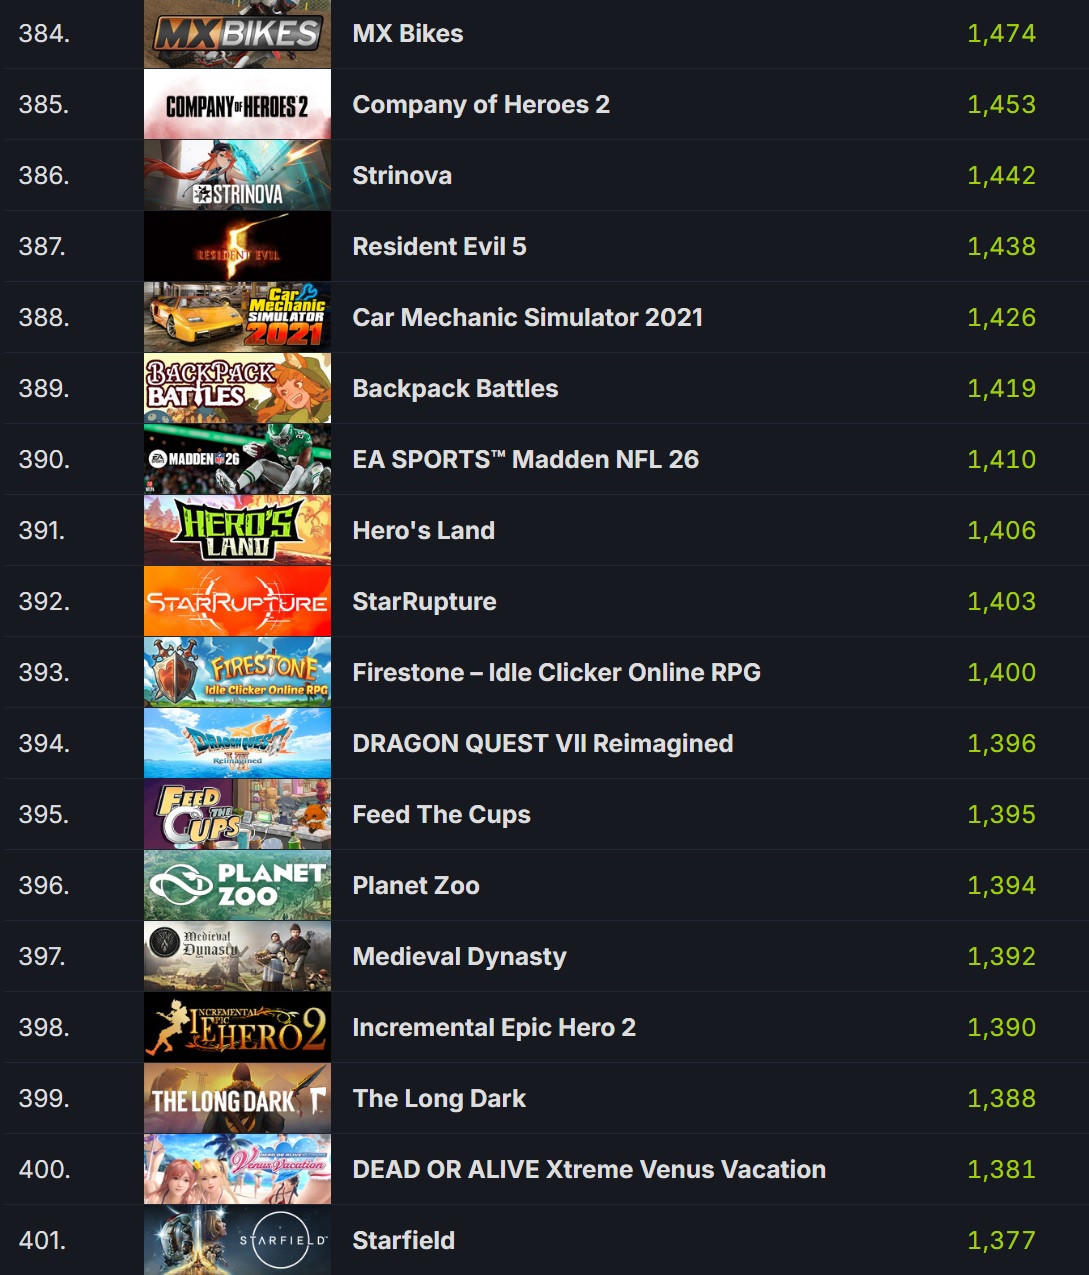This screenshot has width=1089, height=1275.
Task: Open Firestone – Idle Clicker Online RPG title
Action: click(557, 673)
